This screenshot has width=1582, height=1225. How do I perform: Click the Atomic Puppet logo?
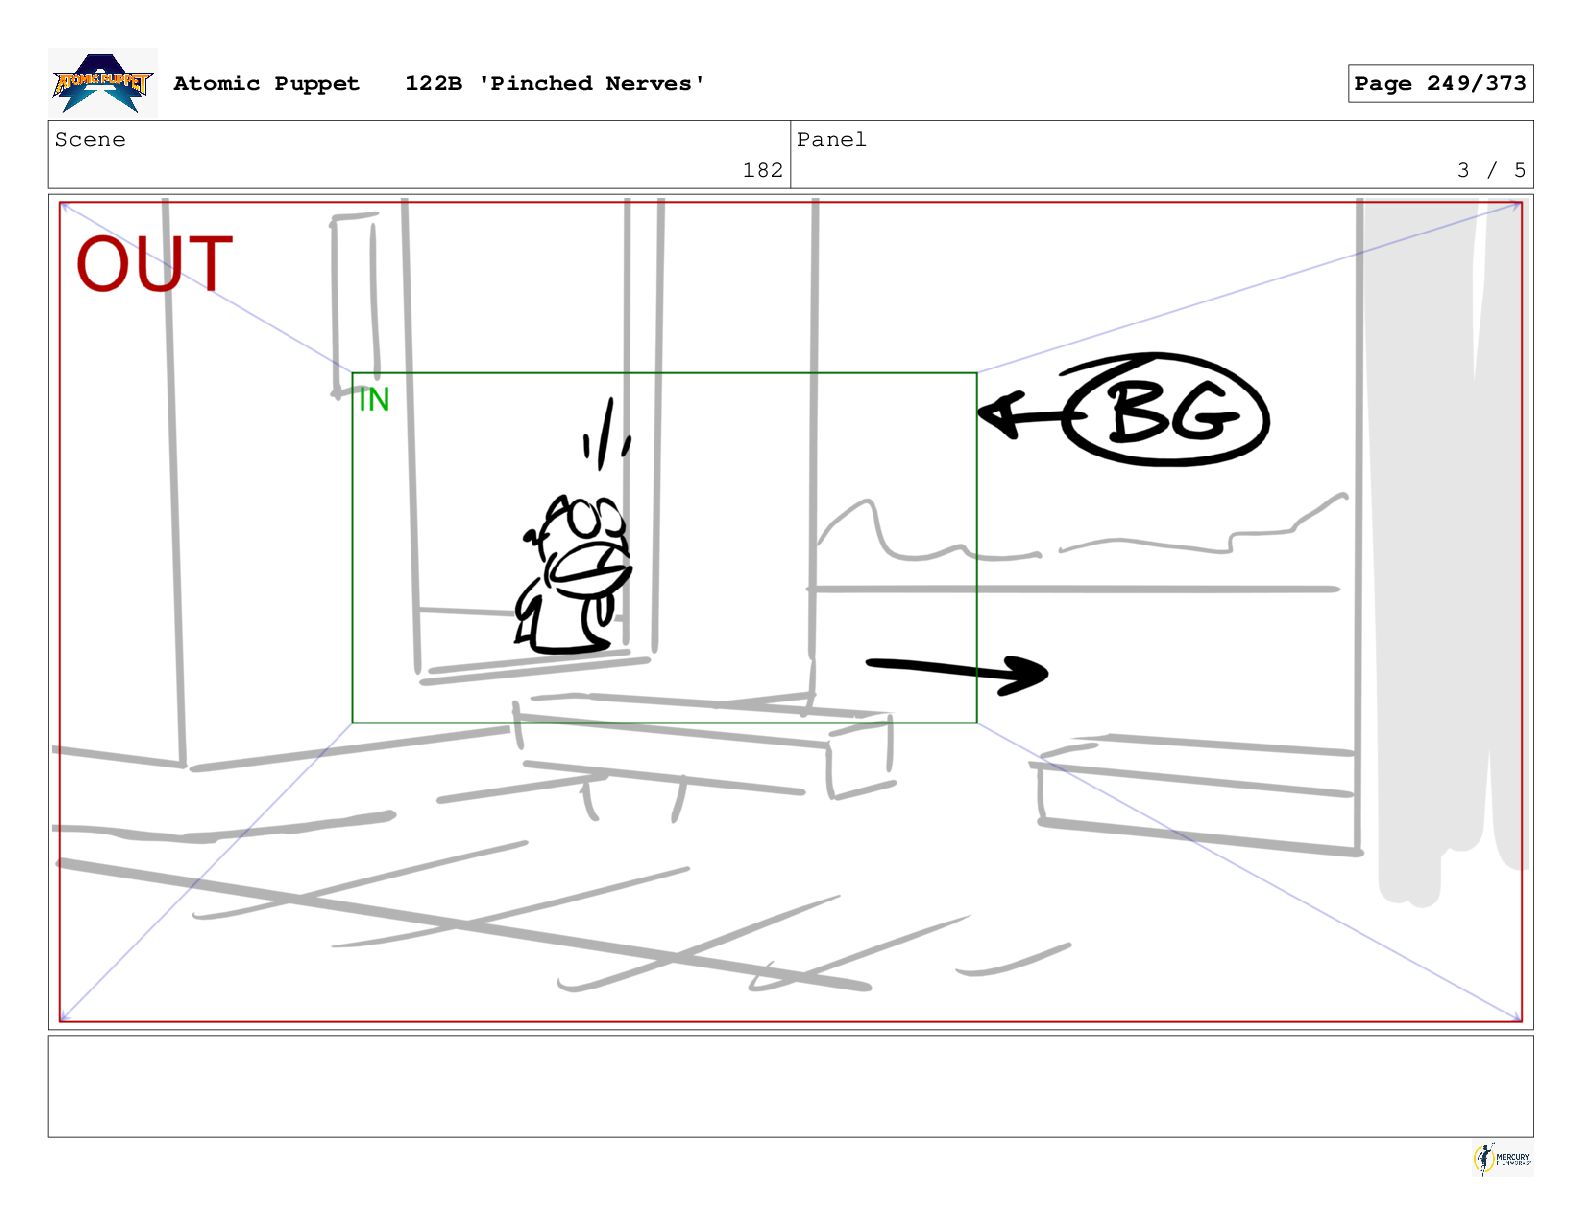coord(102,82)
